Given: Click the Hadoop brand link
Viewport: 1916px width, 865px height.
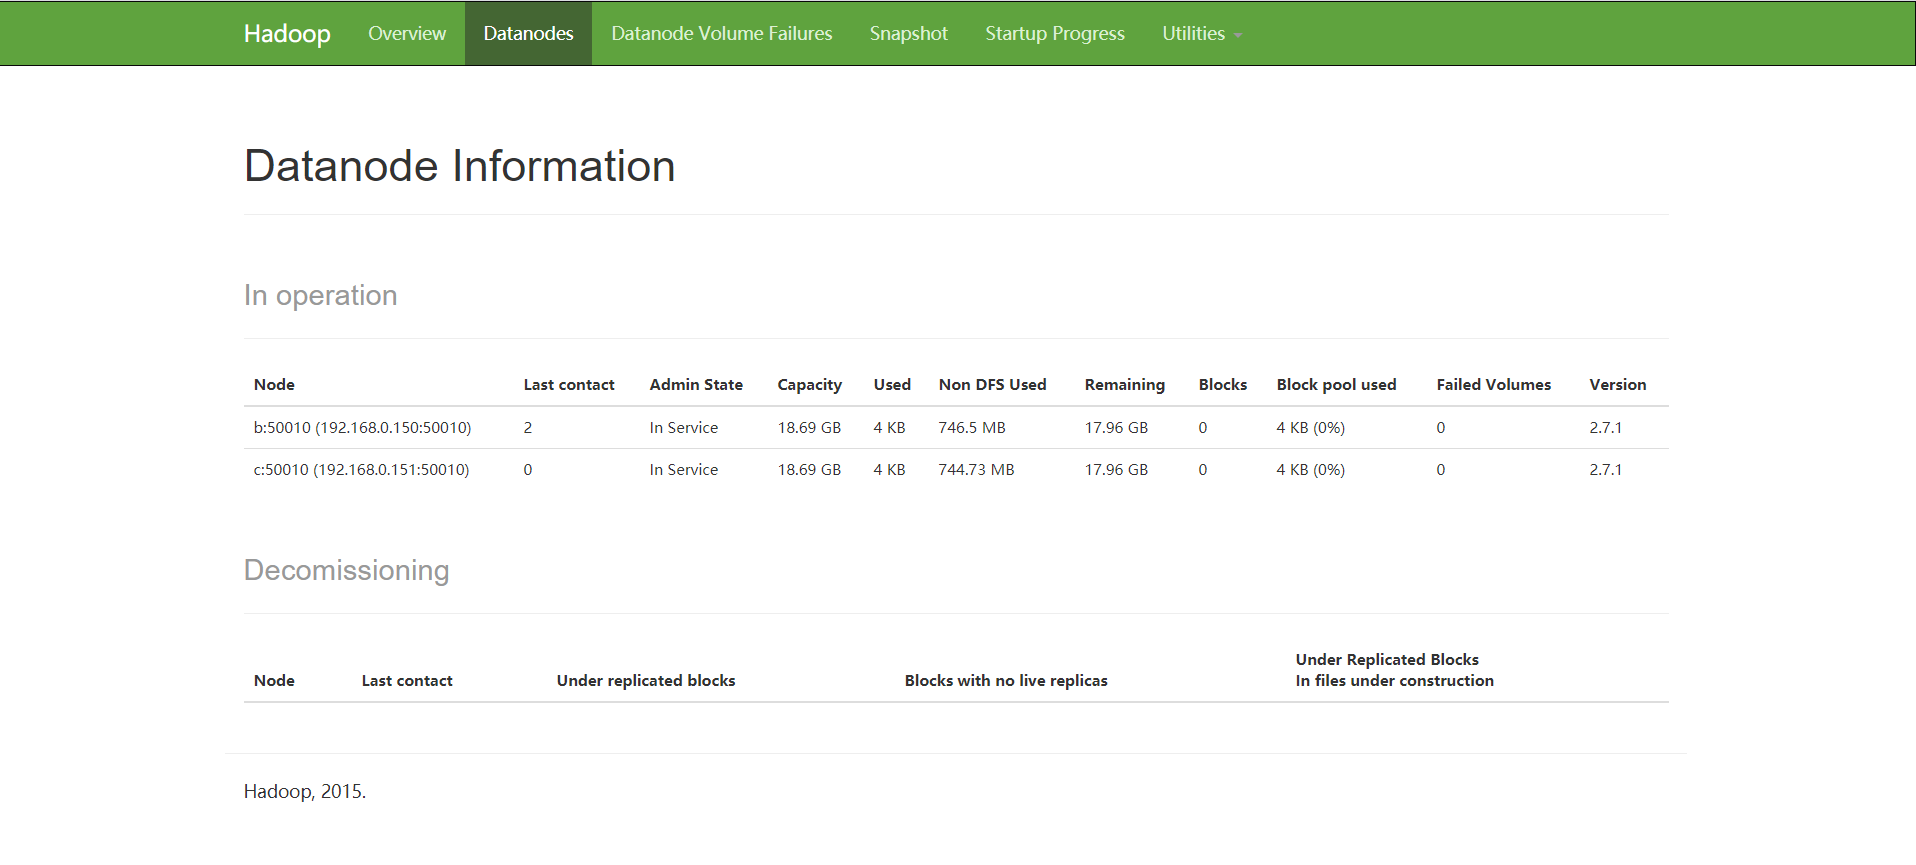Looking at the screenshot, I should click(x=287, y=34).
